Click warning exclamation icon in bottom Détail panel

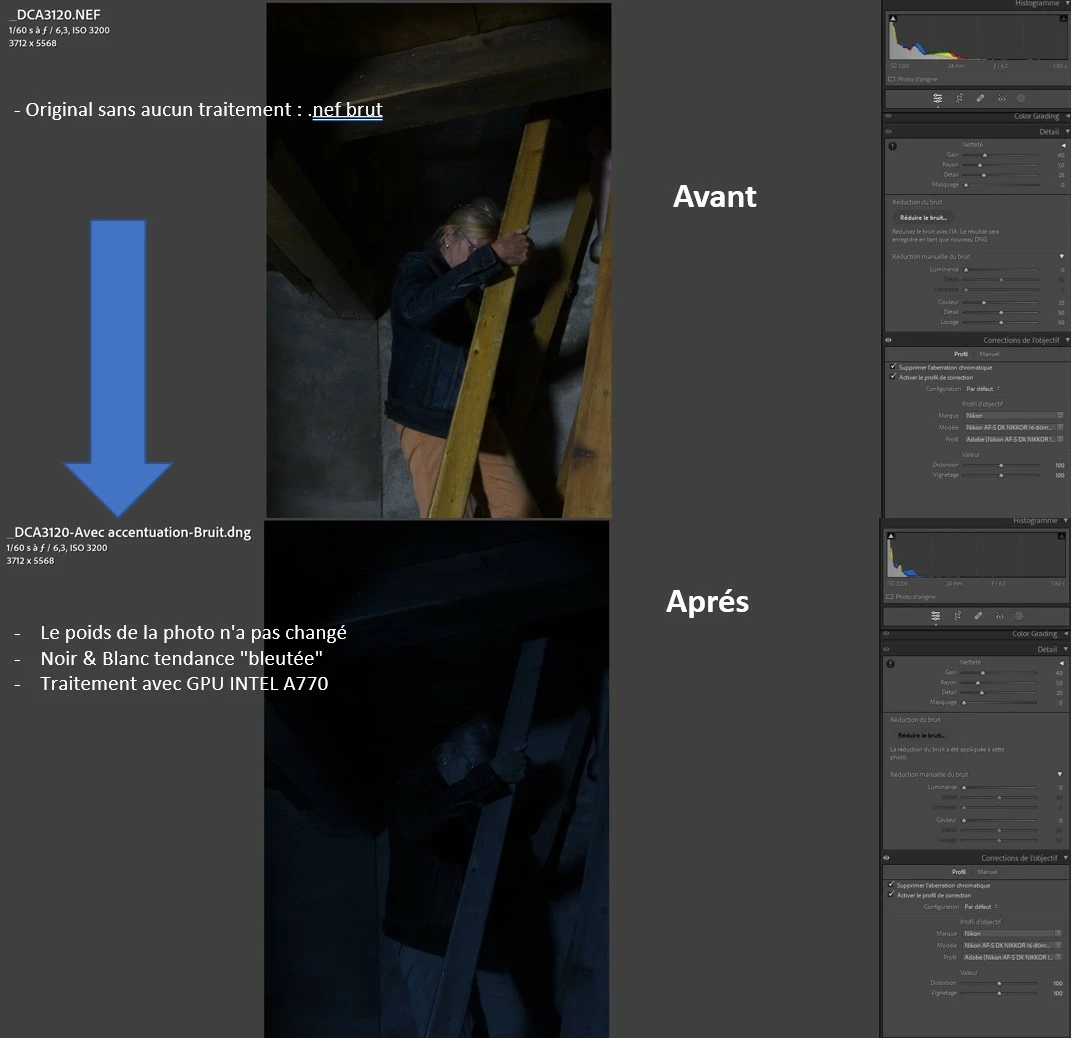point(890,664)
